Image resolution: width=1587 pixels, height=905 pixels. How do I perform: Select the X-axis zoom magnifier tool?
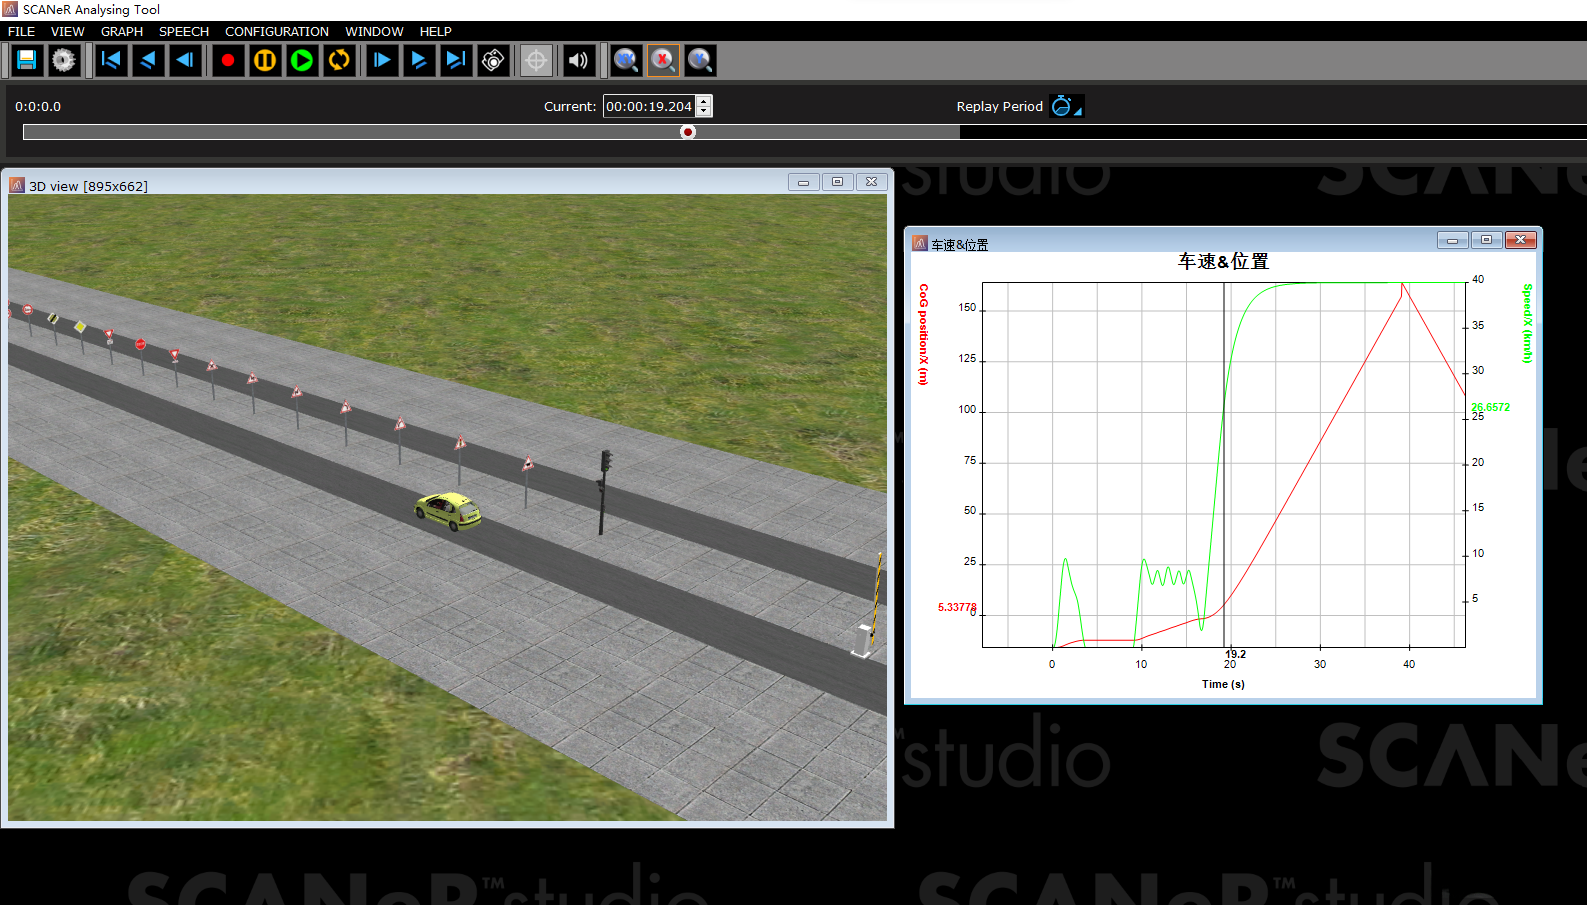(x=663, y=60)
